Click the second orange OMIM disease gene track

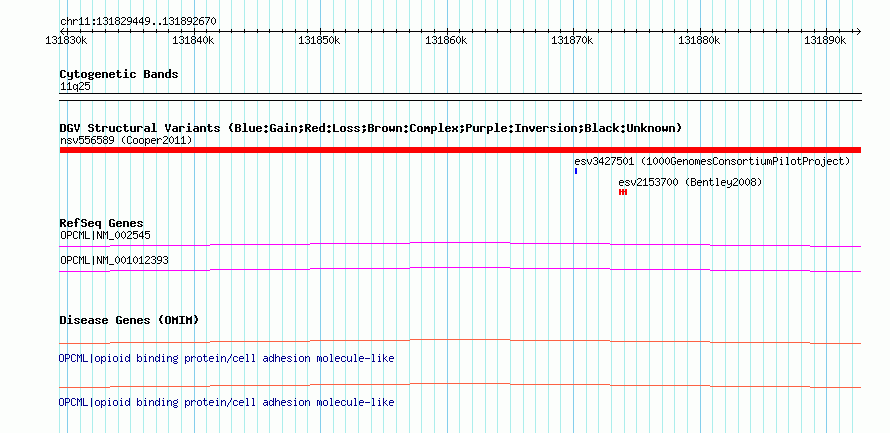pos(460,385)
